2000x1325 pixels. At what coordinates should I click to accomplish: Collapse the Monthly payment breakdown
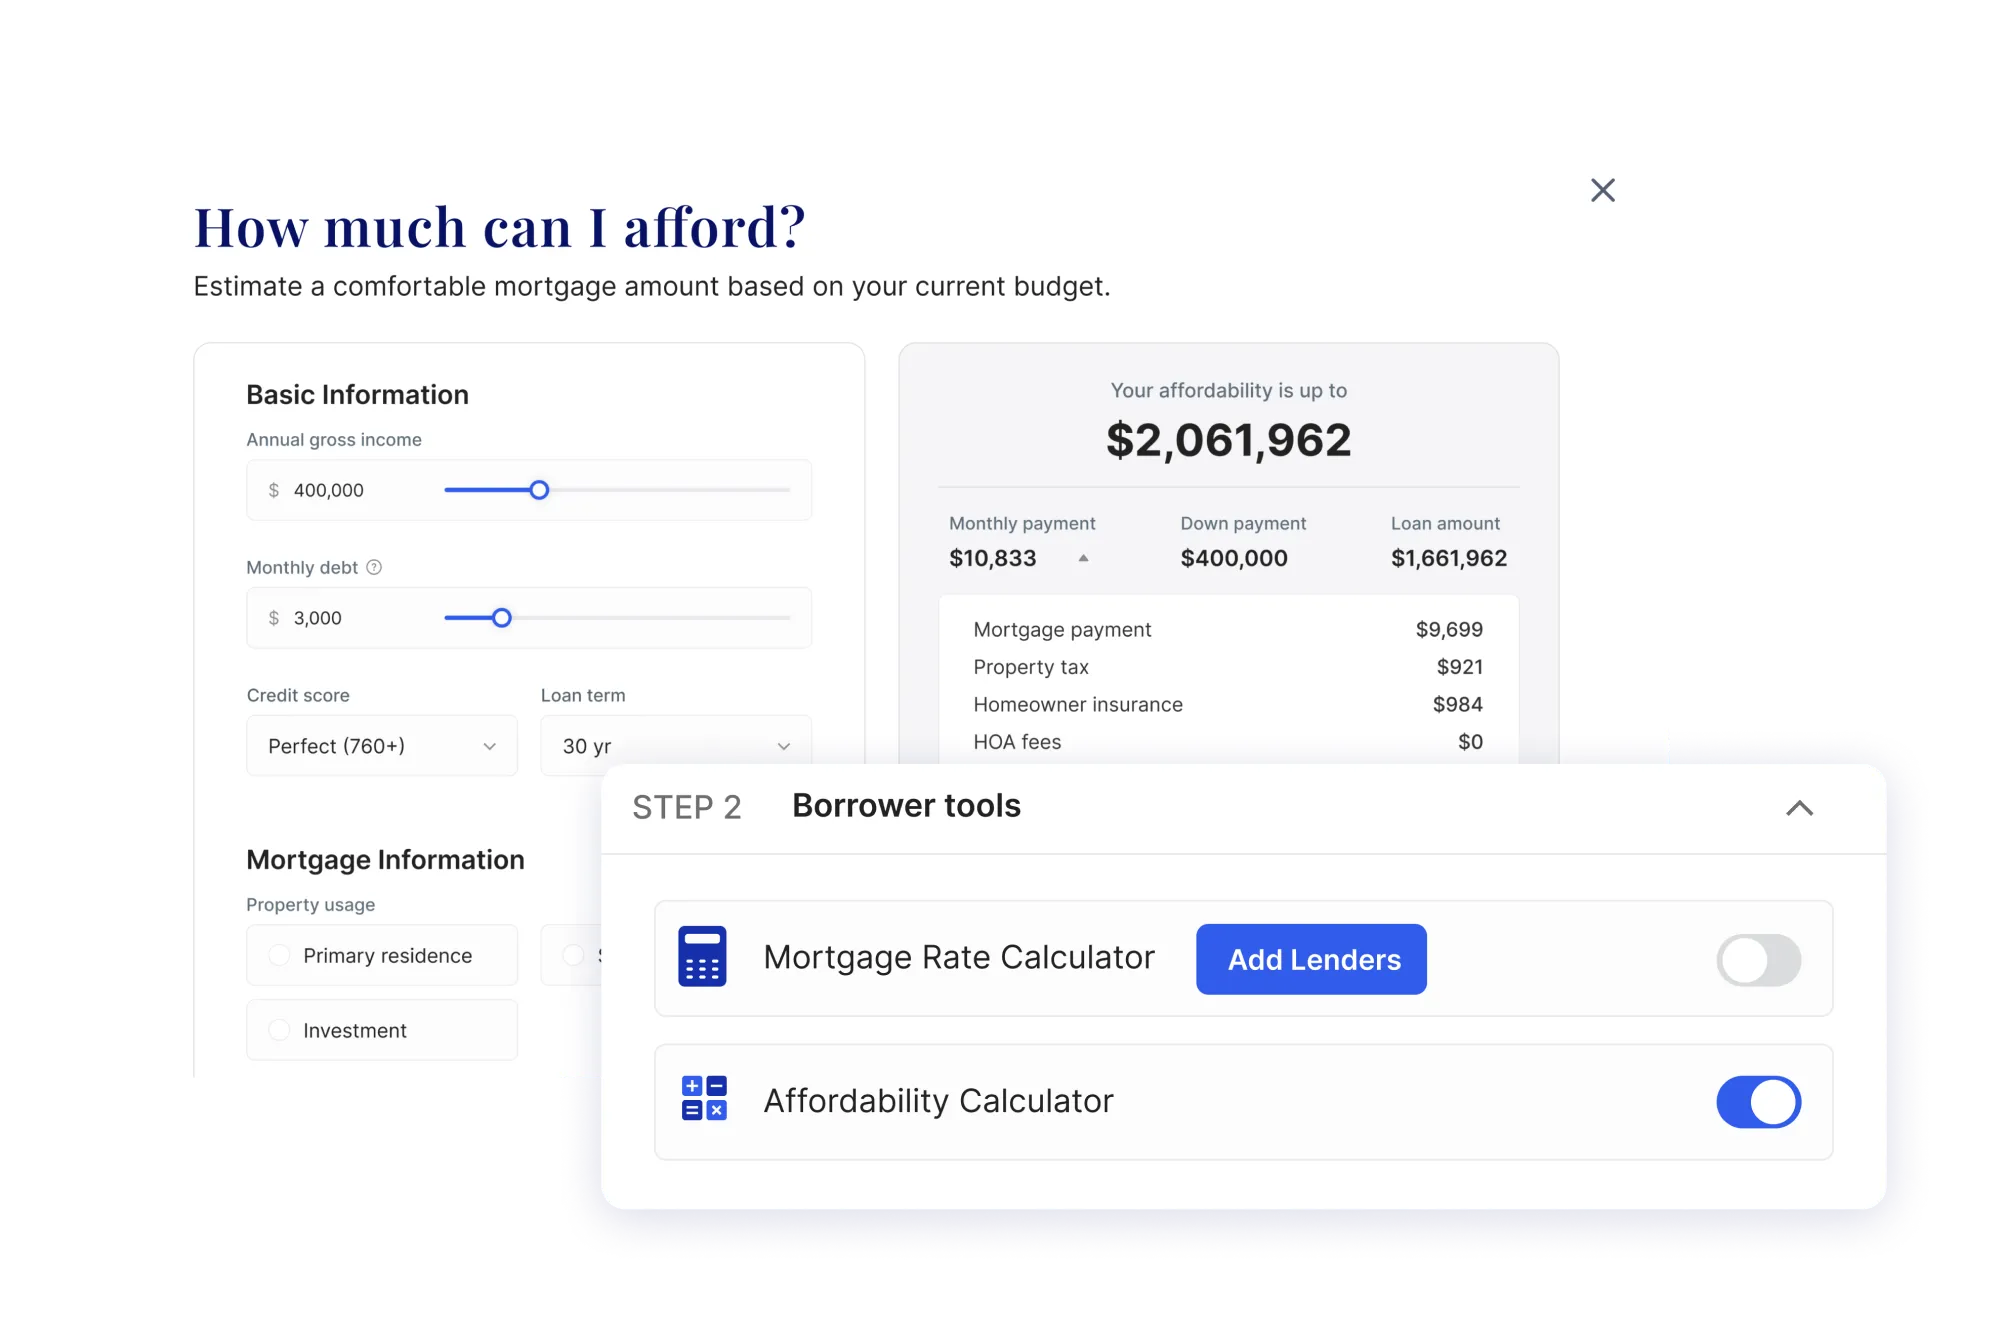click(x=1085, y=559)
